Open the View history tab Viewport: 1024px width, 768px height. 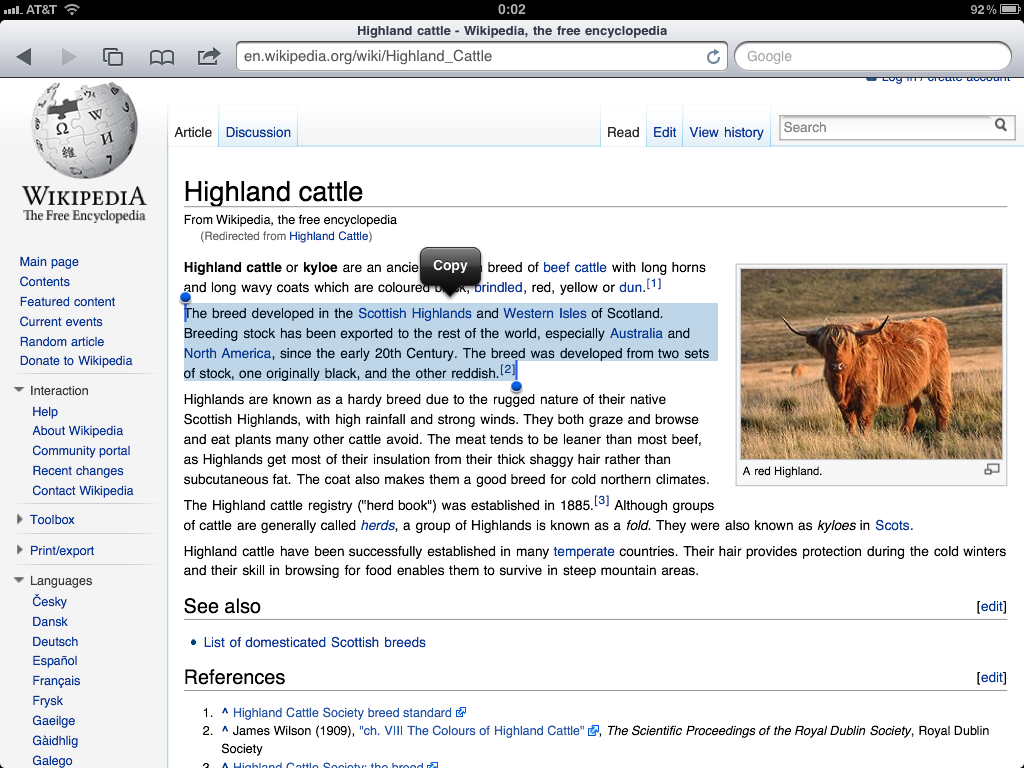[x=726, y=132]
